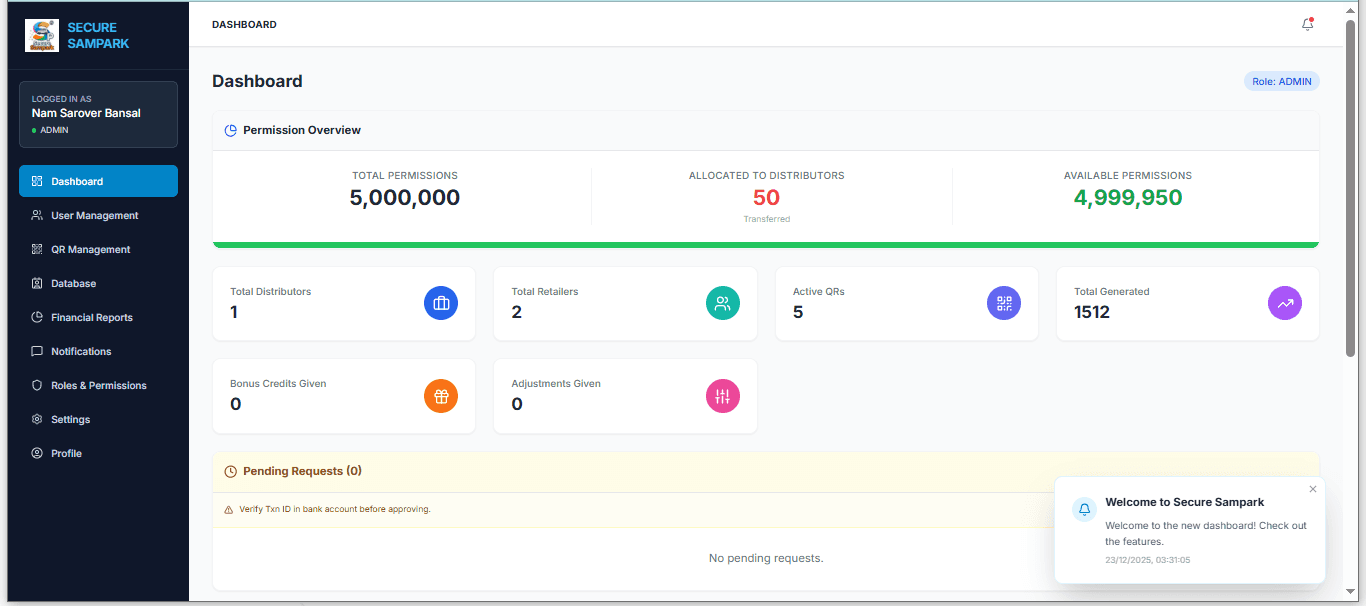1366x606 pixels.
Task: Dismiss the Welcome to Secure Sampark notification
Action: pyautogui.click(x=1313, y=489)
